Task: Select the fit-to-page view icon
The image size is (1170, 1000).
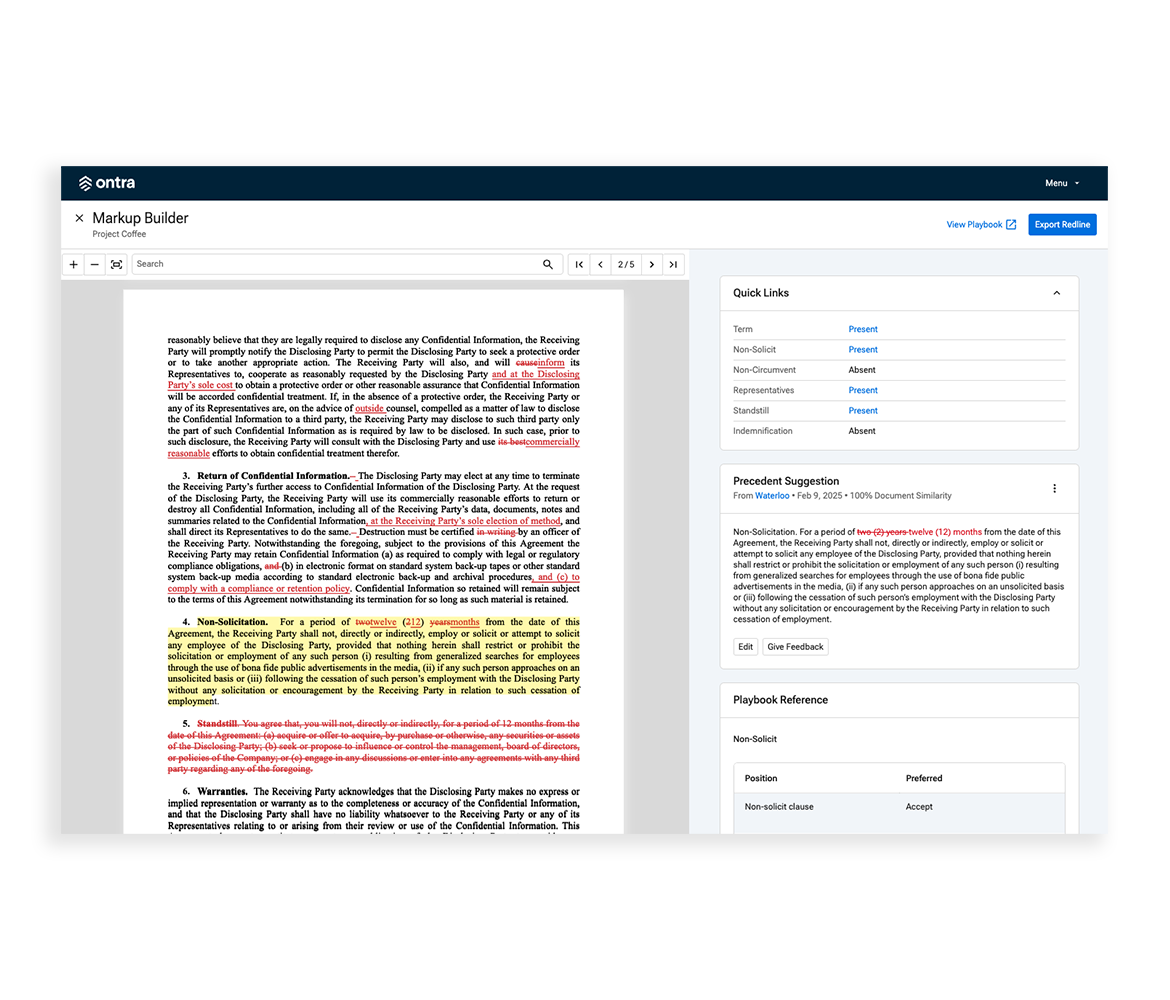Action: [117, 263]
